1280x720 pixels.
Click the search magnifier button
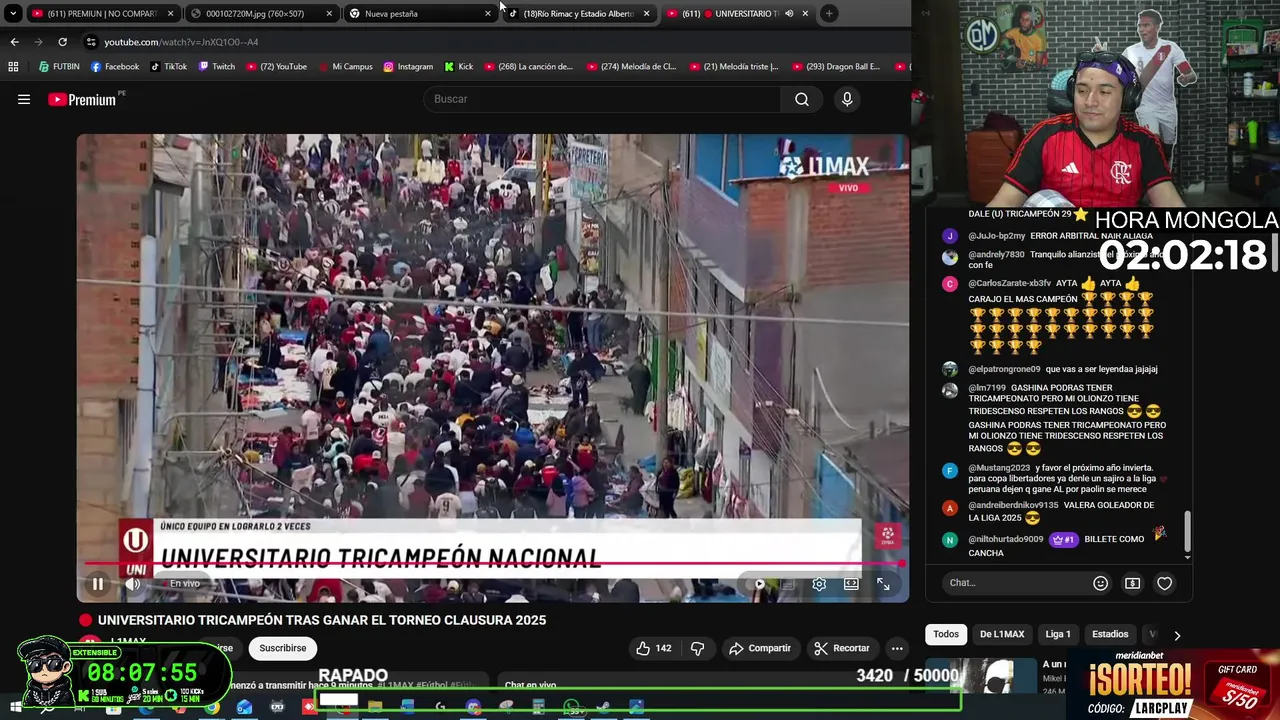tap(802, 99)
